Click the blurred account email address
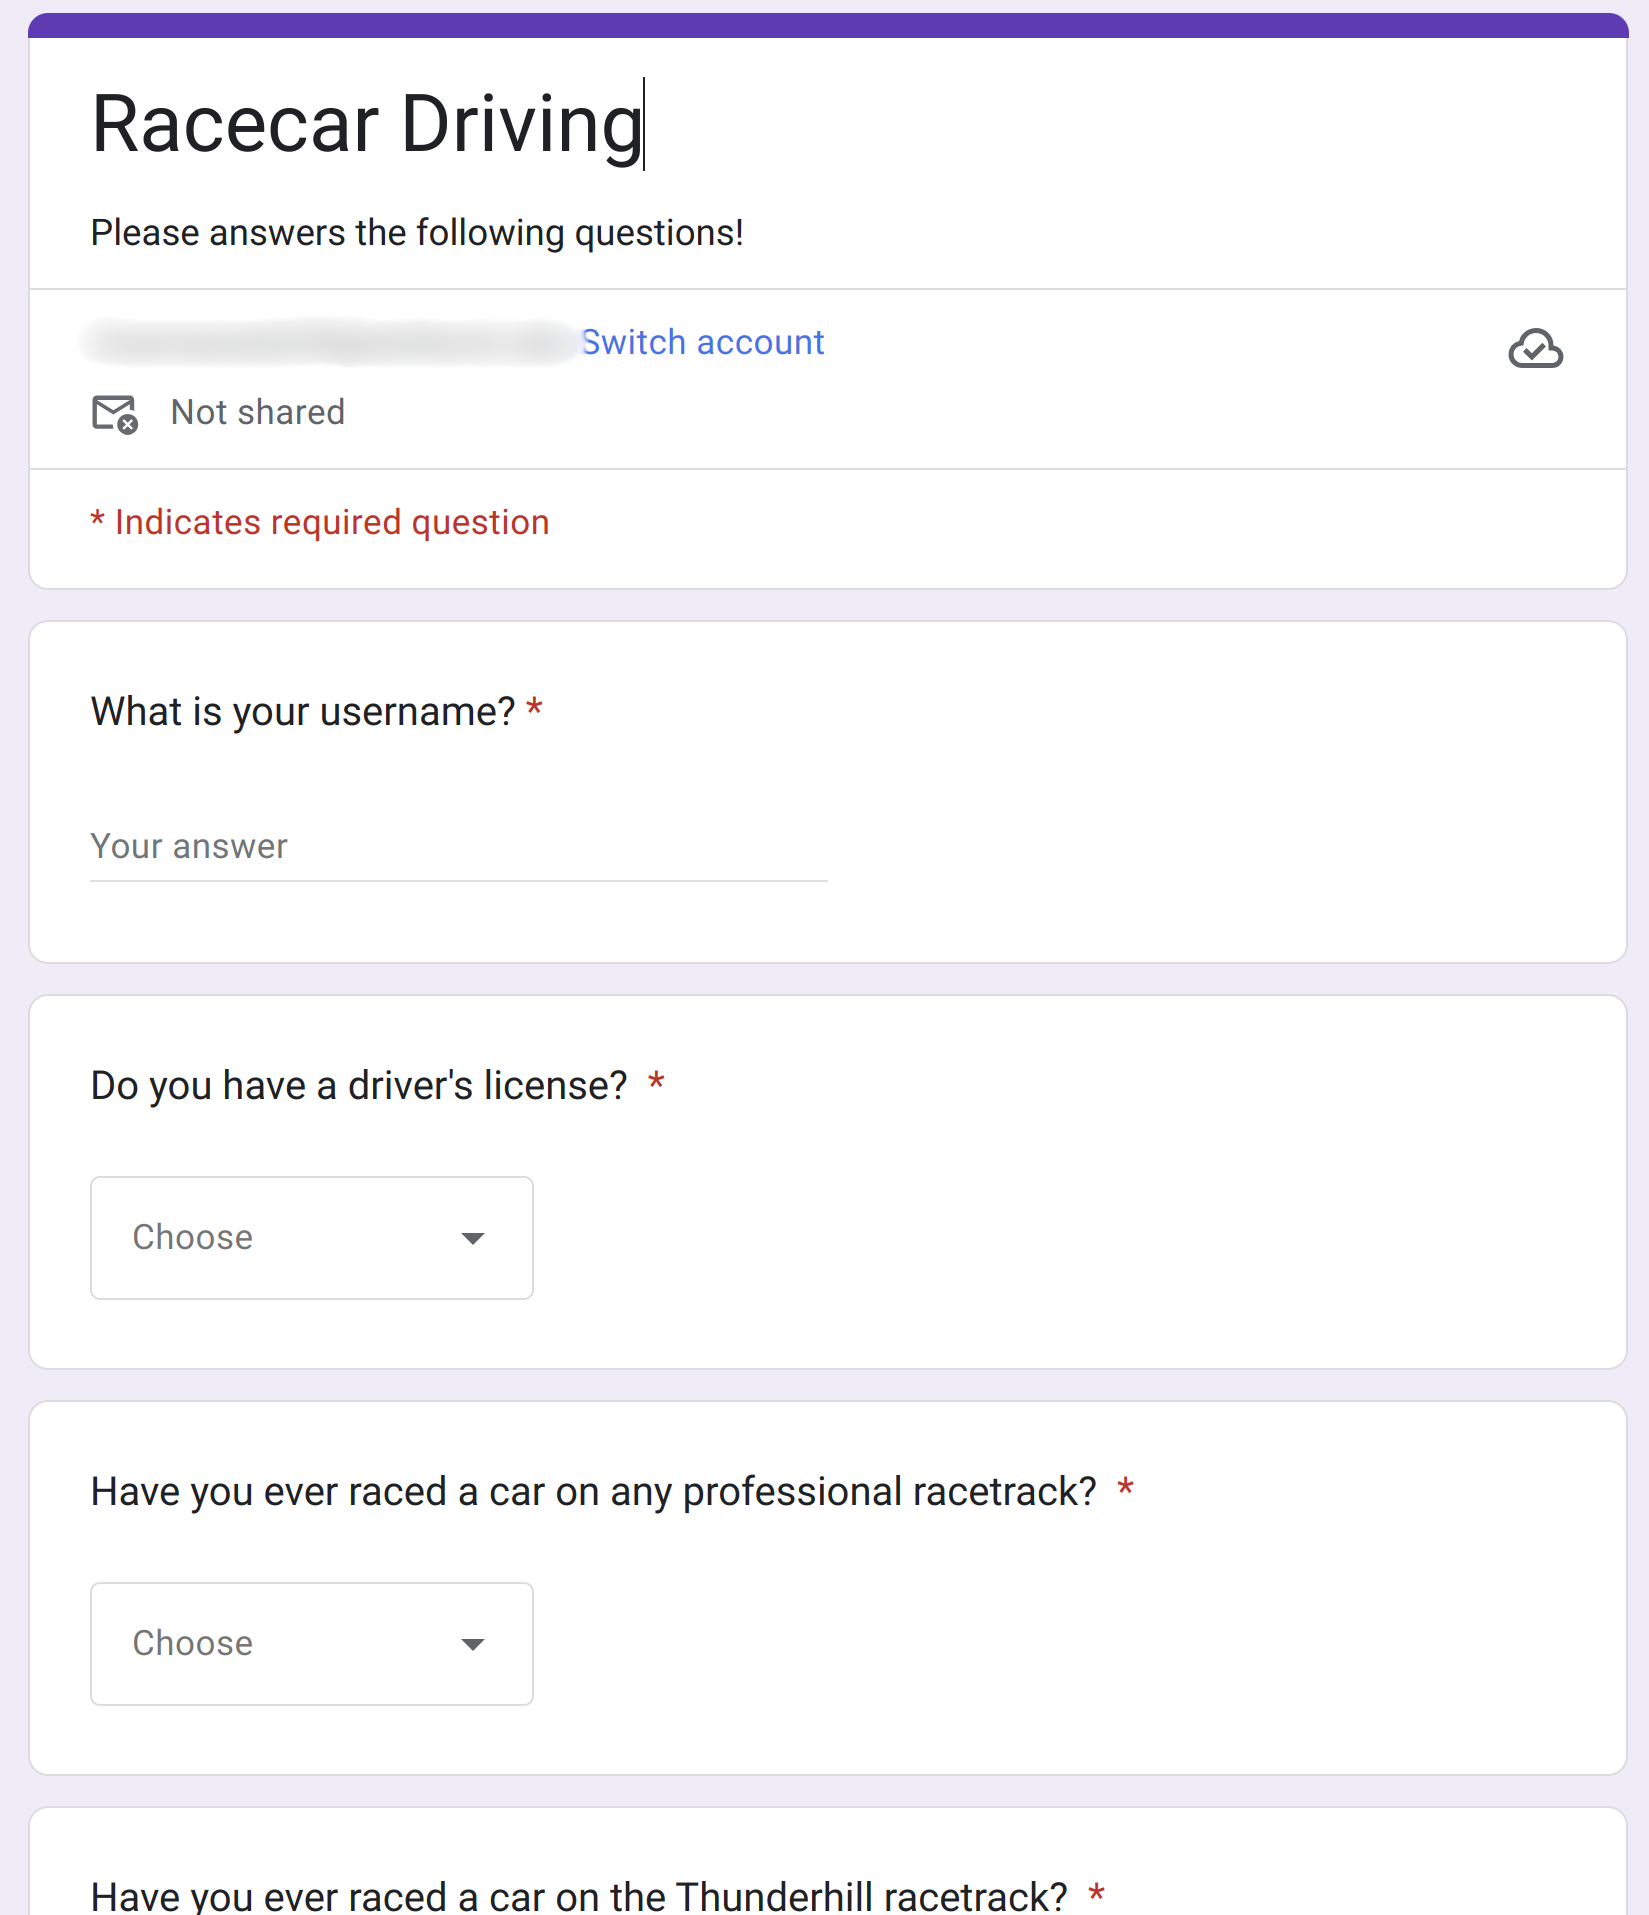This screenshot has height=1915, width=1649. tap(330, 342)
